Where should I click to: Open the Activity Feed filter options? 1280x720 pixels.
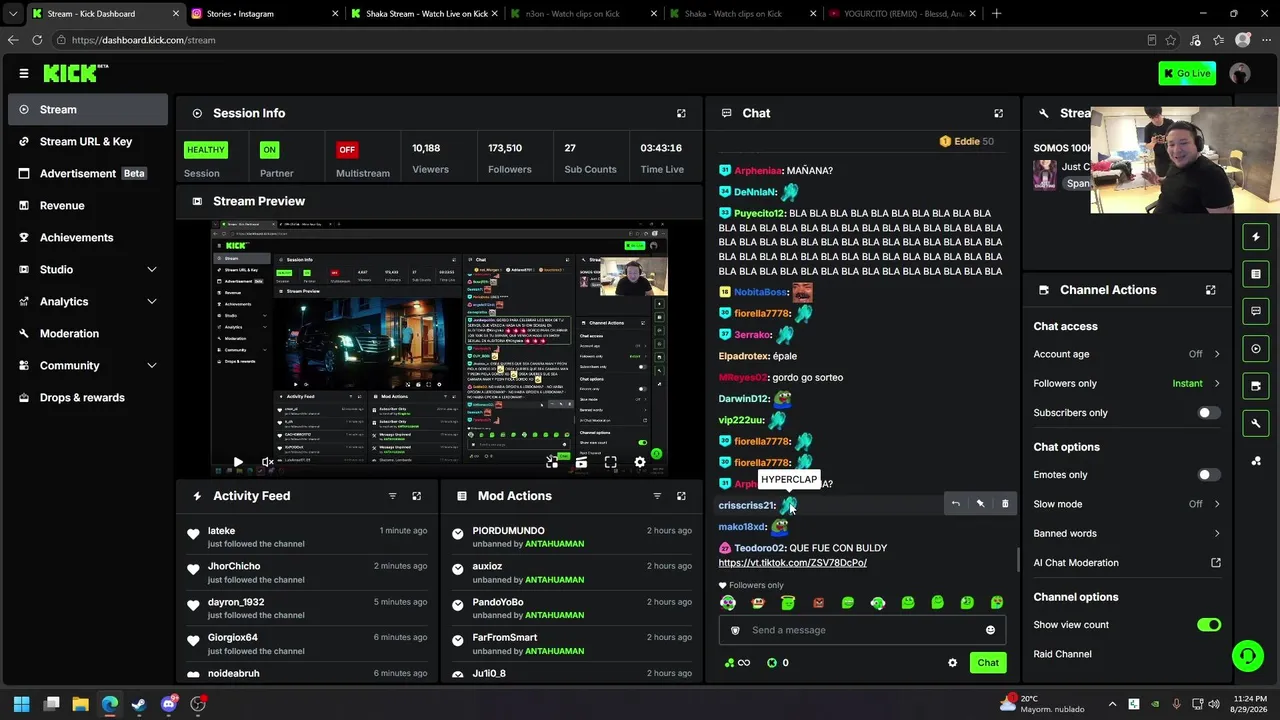(392, 496)
